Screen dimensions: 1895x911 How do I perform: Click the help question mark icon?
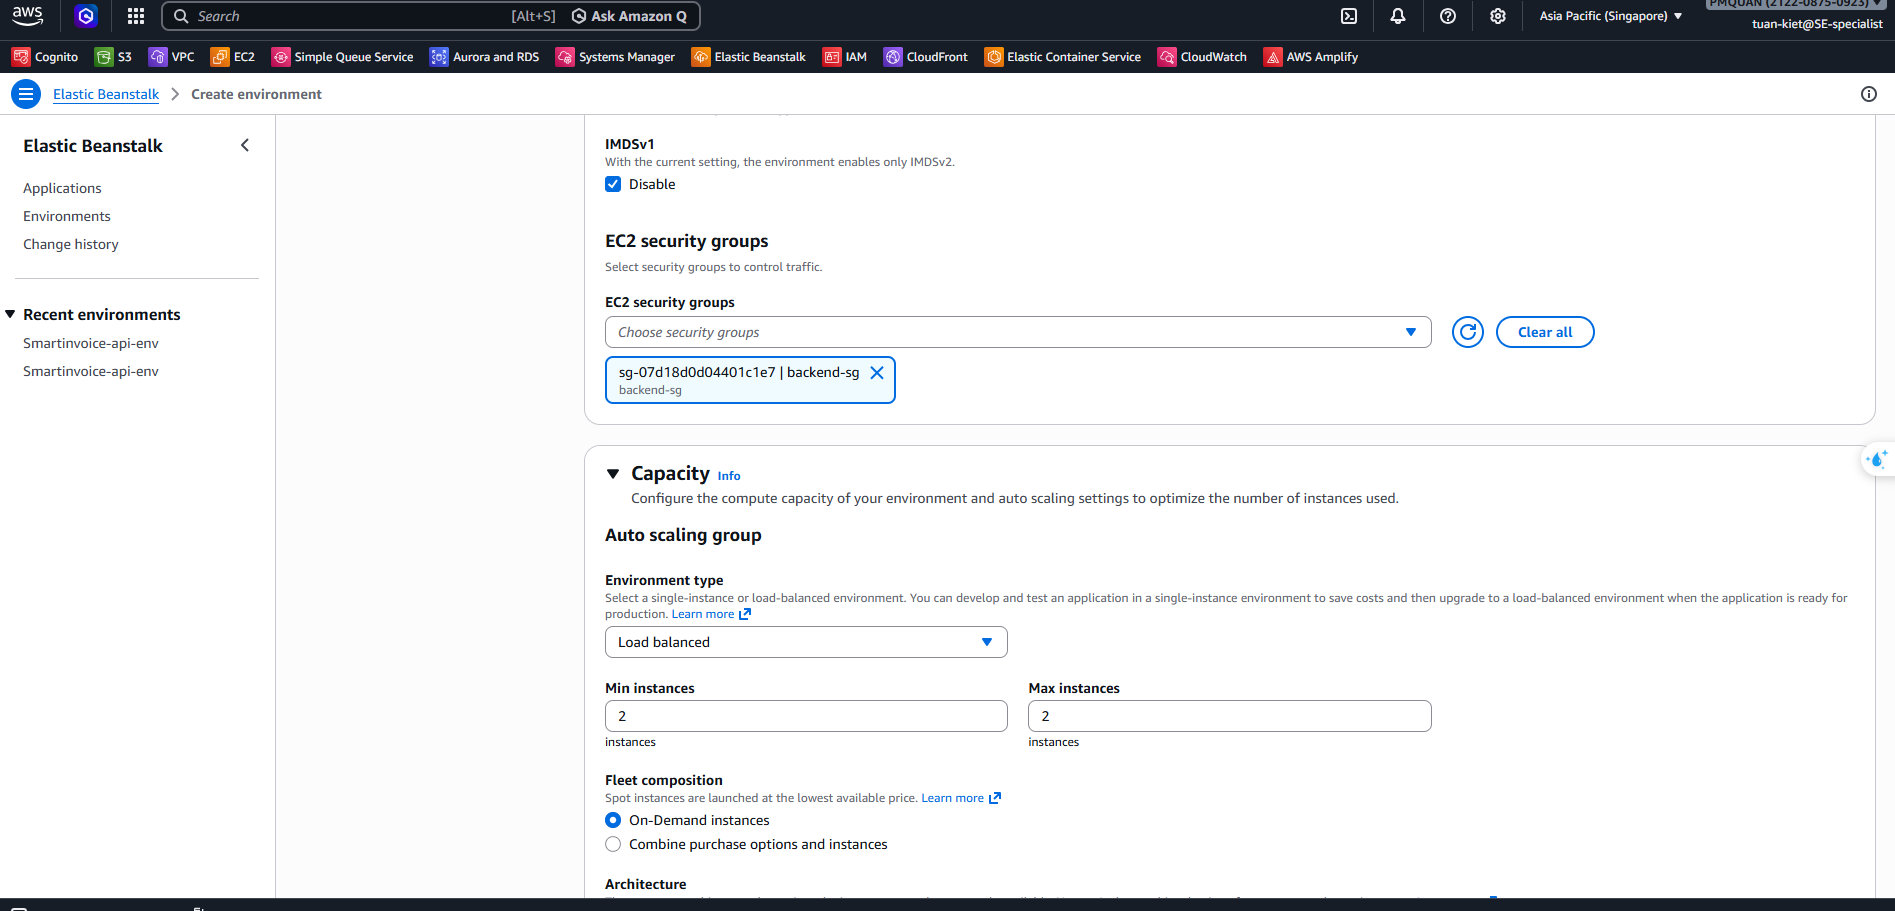point(1447,16)
